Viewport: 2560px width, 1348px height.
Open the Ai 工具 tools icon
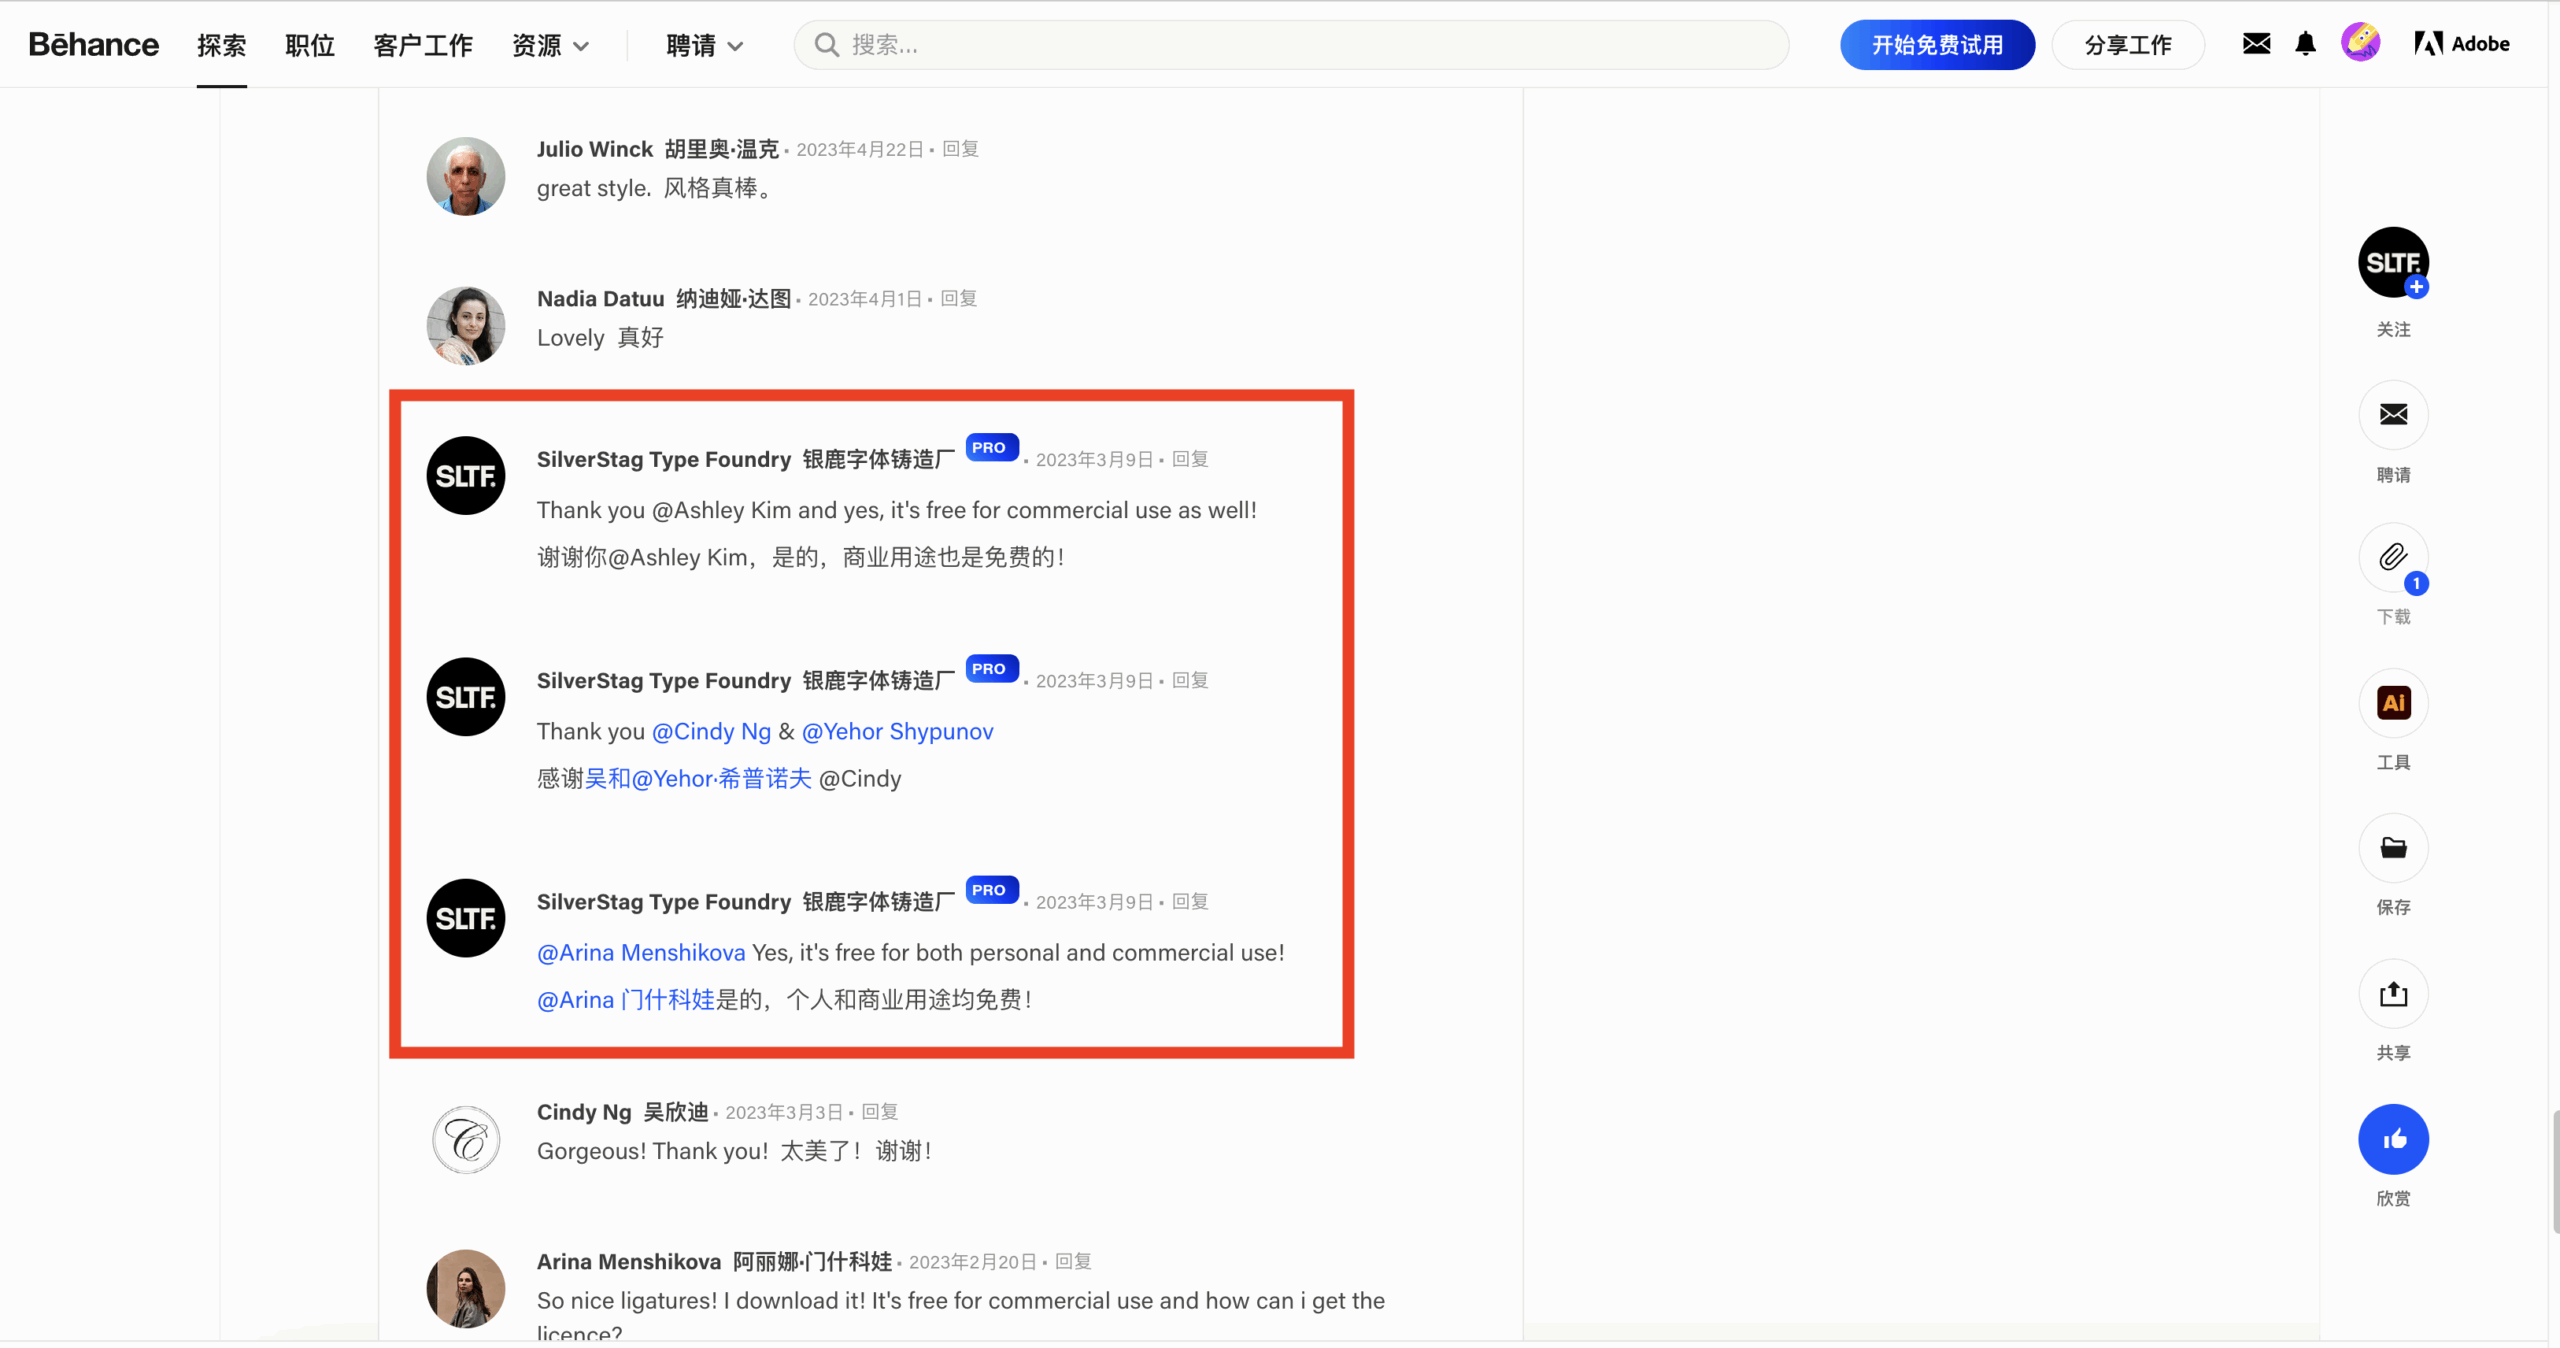pyautogui.click(x=2393, y=703)
